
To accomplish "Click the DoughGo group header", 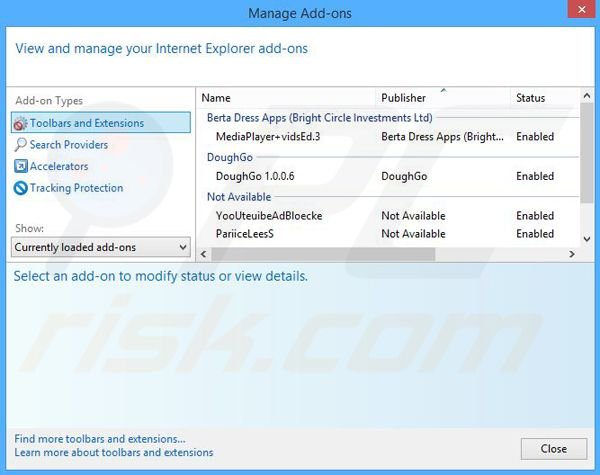I will pyautogui.click(x=230, y=157).
